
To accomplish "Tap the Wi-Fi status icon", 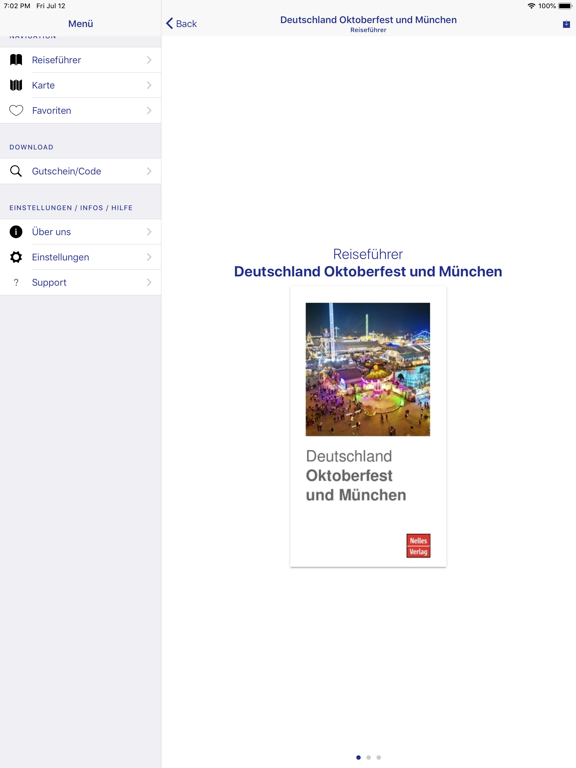I will tap(531, 6).
